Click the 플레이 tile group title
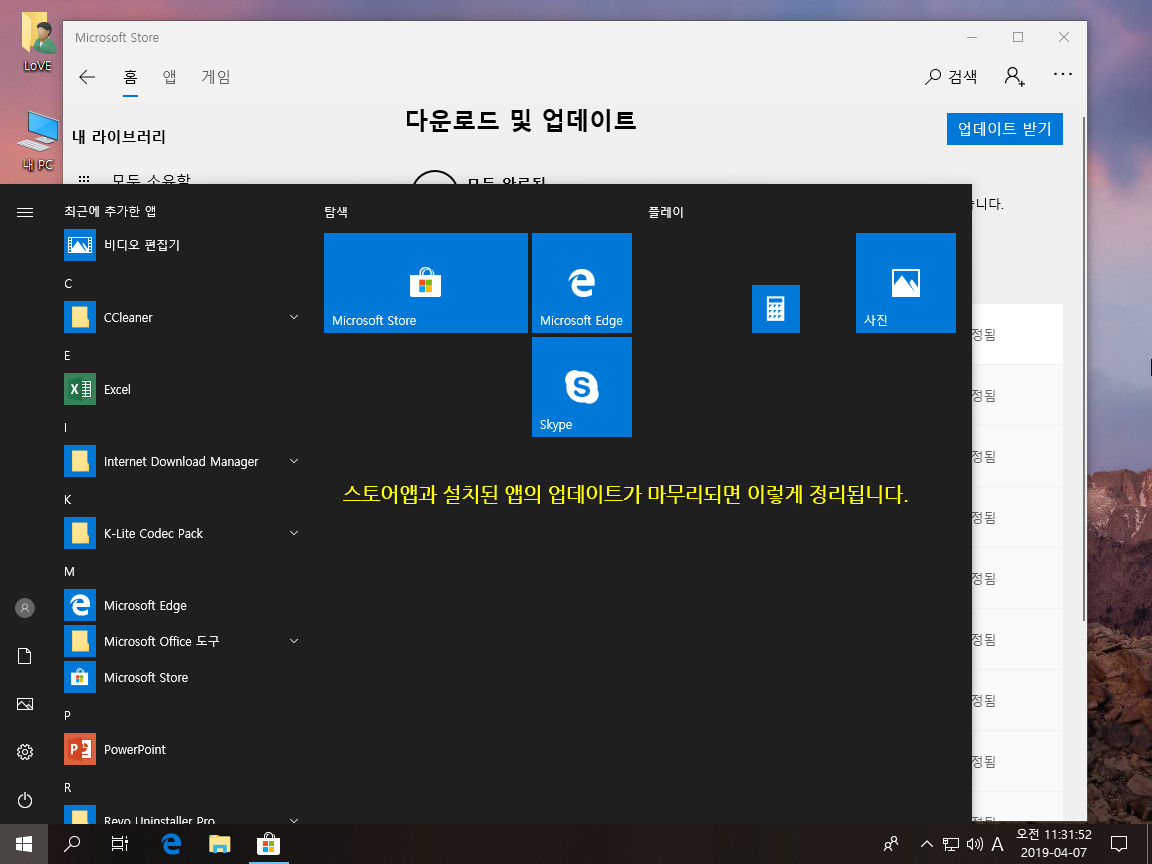The width and height of the screenshot is (1152, 864). click(666, 212)
